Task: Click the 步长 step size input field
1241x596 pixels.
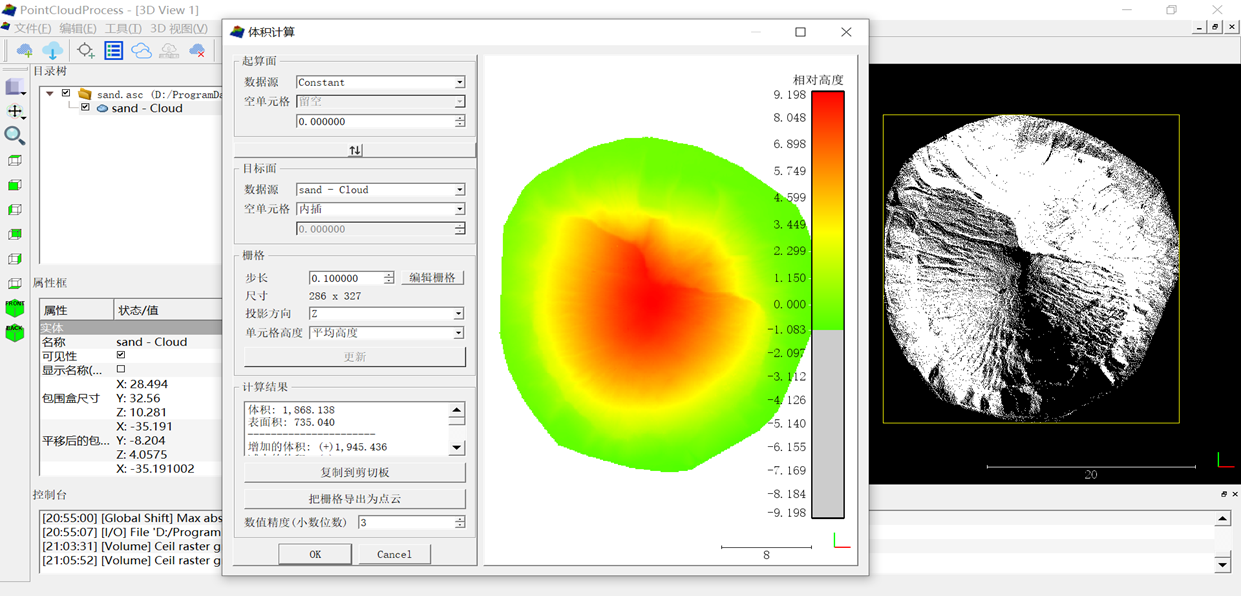Action: coord(345,278)
